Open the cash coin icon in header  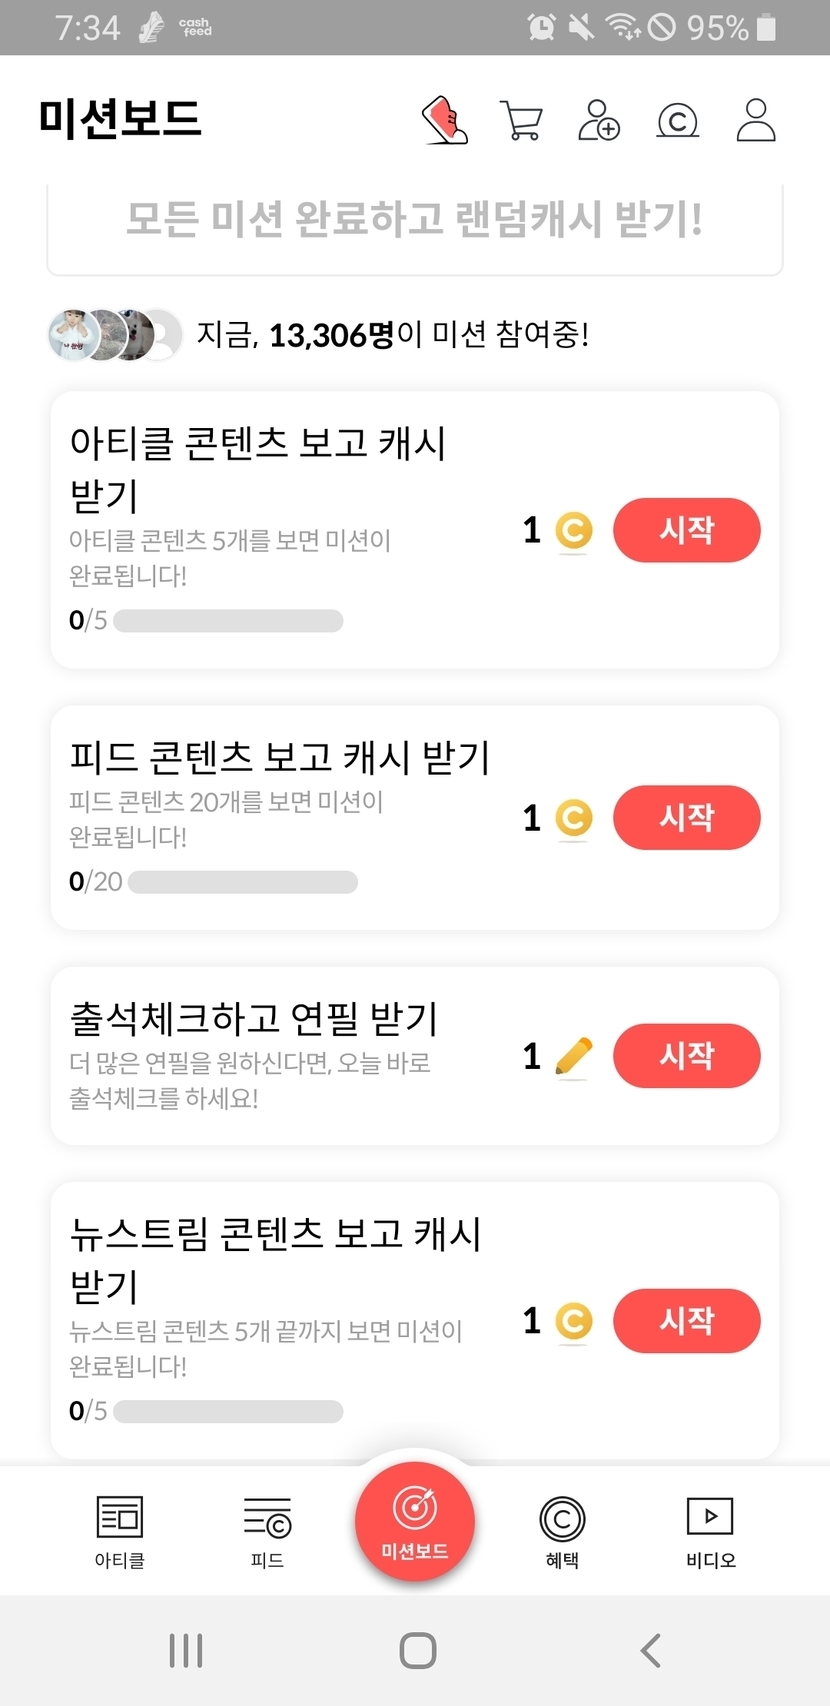[677, 121]
